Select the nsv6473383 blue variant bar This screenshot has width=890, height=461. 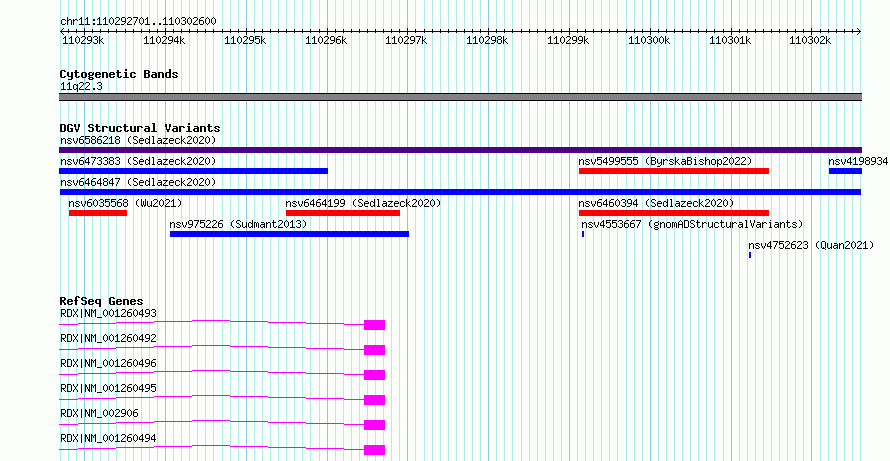tap(194, 171)
